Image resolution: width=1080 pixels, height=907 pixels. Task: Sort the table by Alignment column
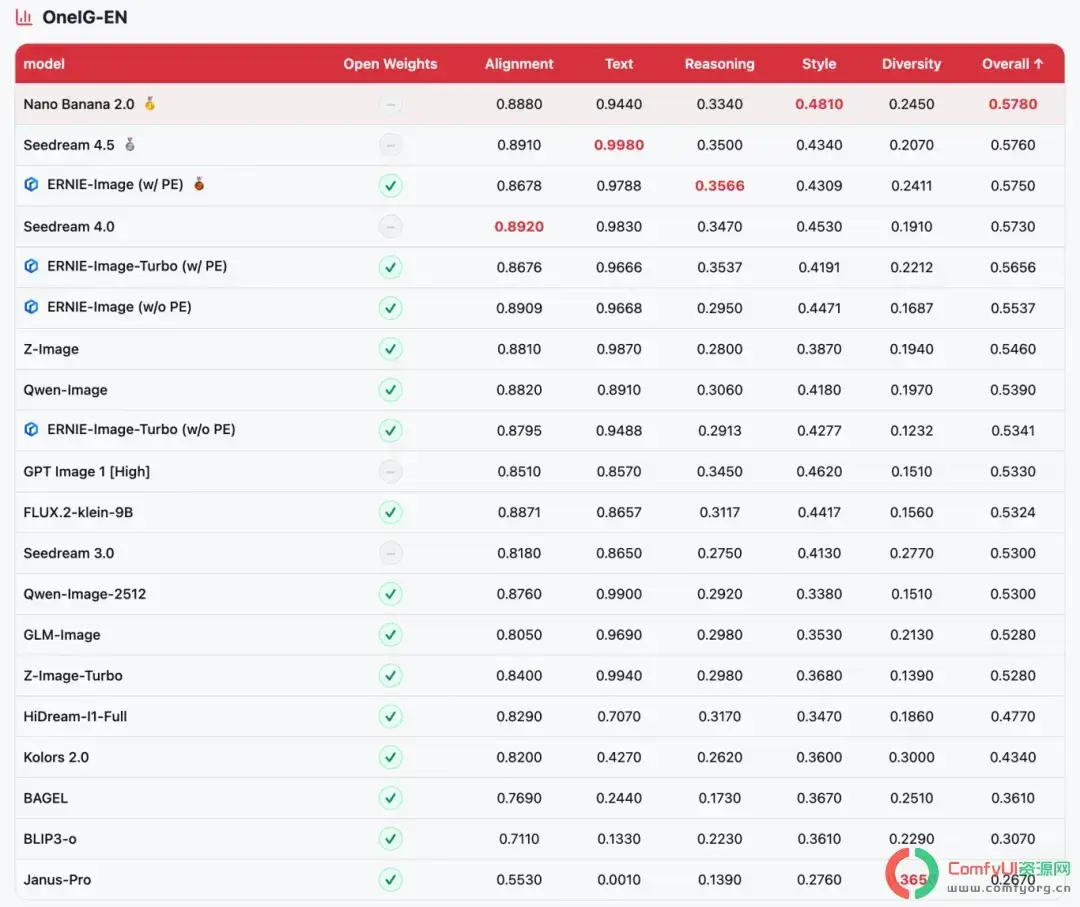[519, 64]
